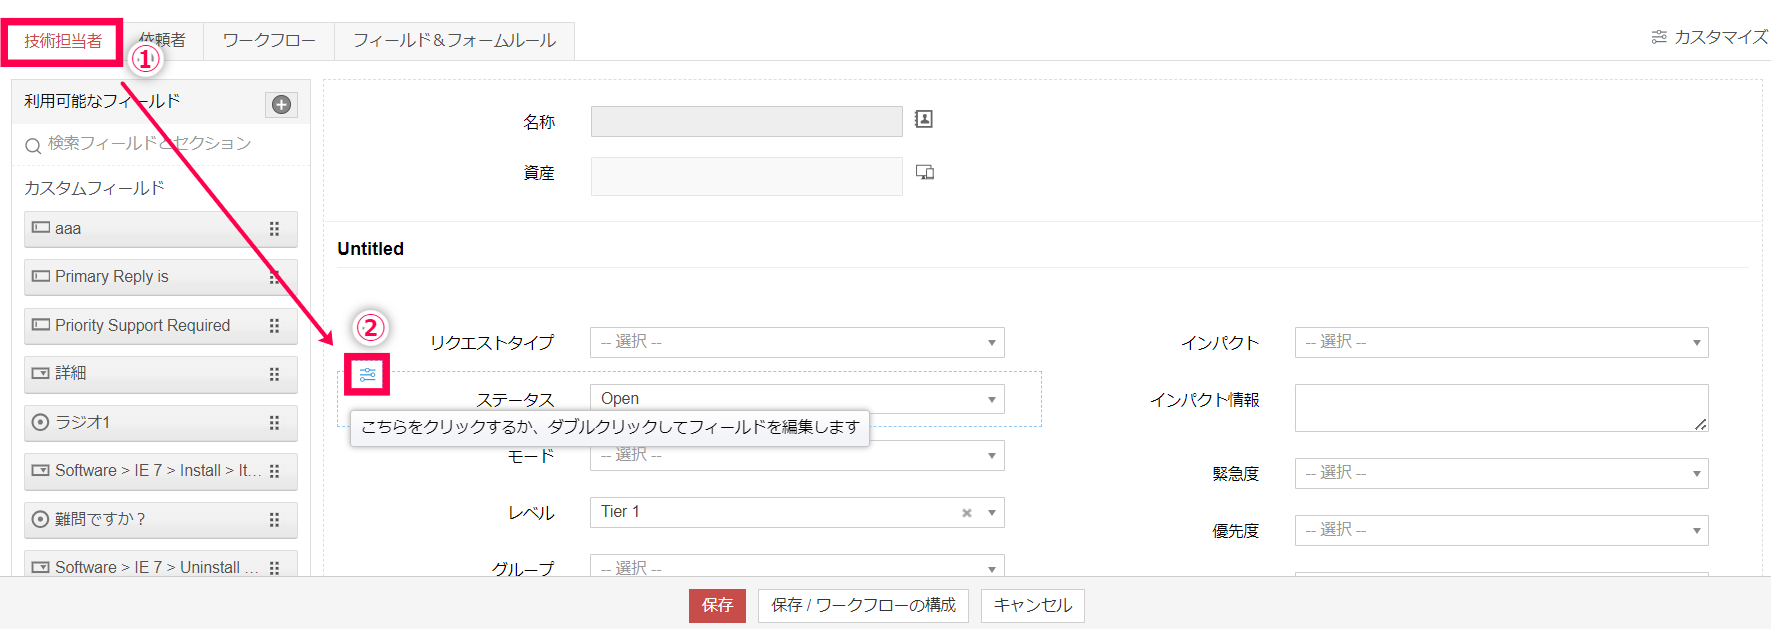1771x629 pixels.
Task: Open the 緊急度 dropdown
Action: (1501, 473)
